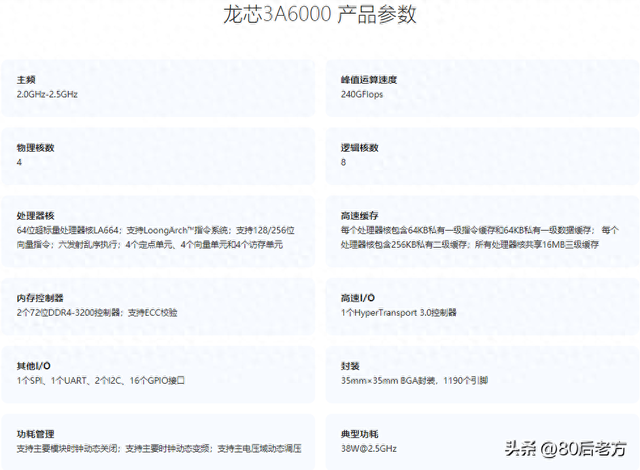Select the 功耗管理 heading
640x470 pixels.
pos(36,434)
